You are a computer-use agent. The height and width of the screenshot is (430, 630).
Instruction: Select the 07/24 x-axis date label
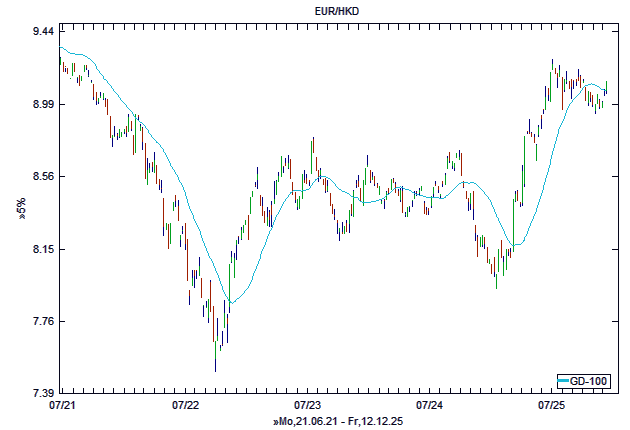point(430,406)
